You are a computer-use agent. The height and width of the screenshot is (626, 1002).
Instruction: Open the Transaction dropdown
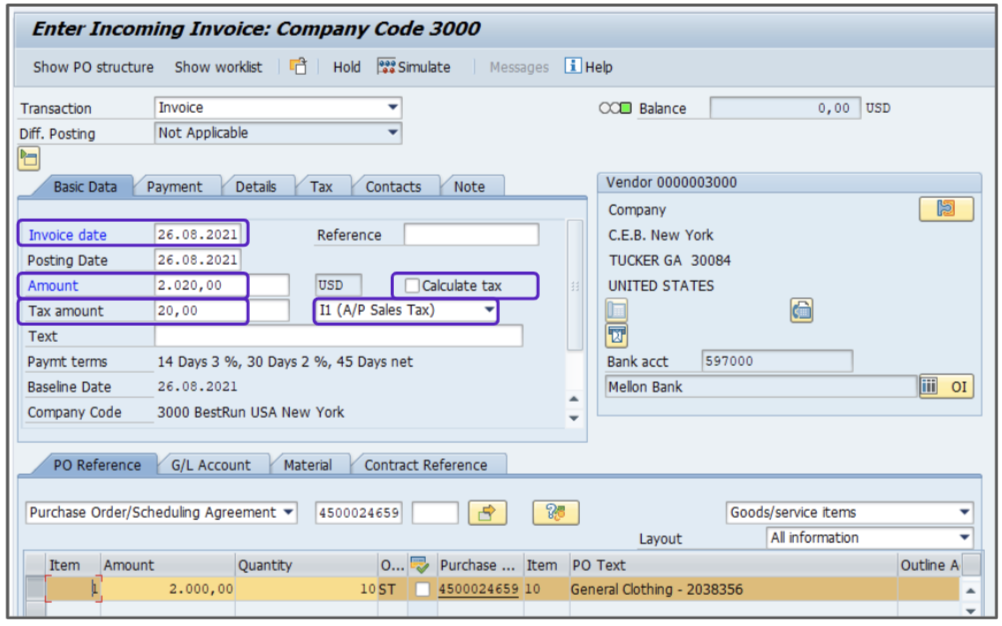click(392, 108)
